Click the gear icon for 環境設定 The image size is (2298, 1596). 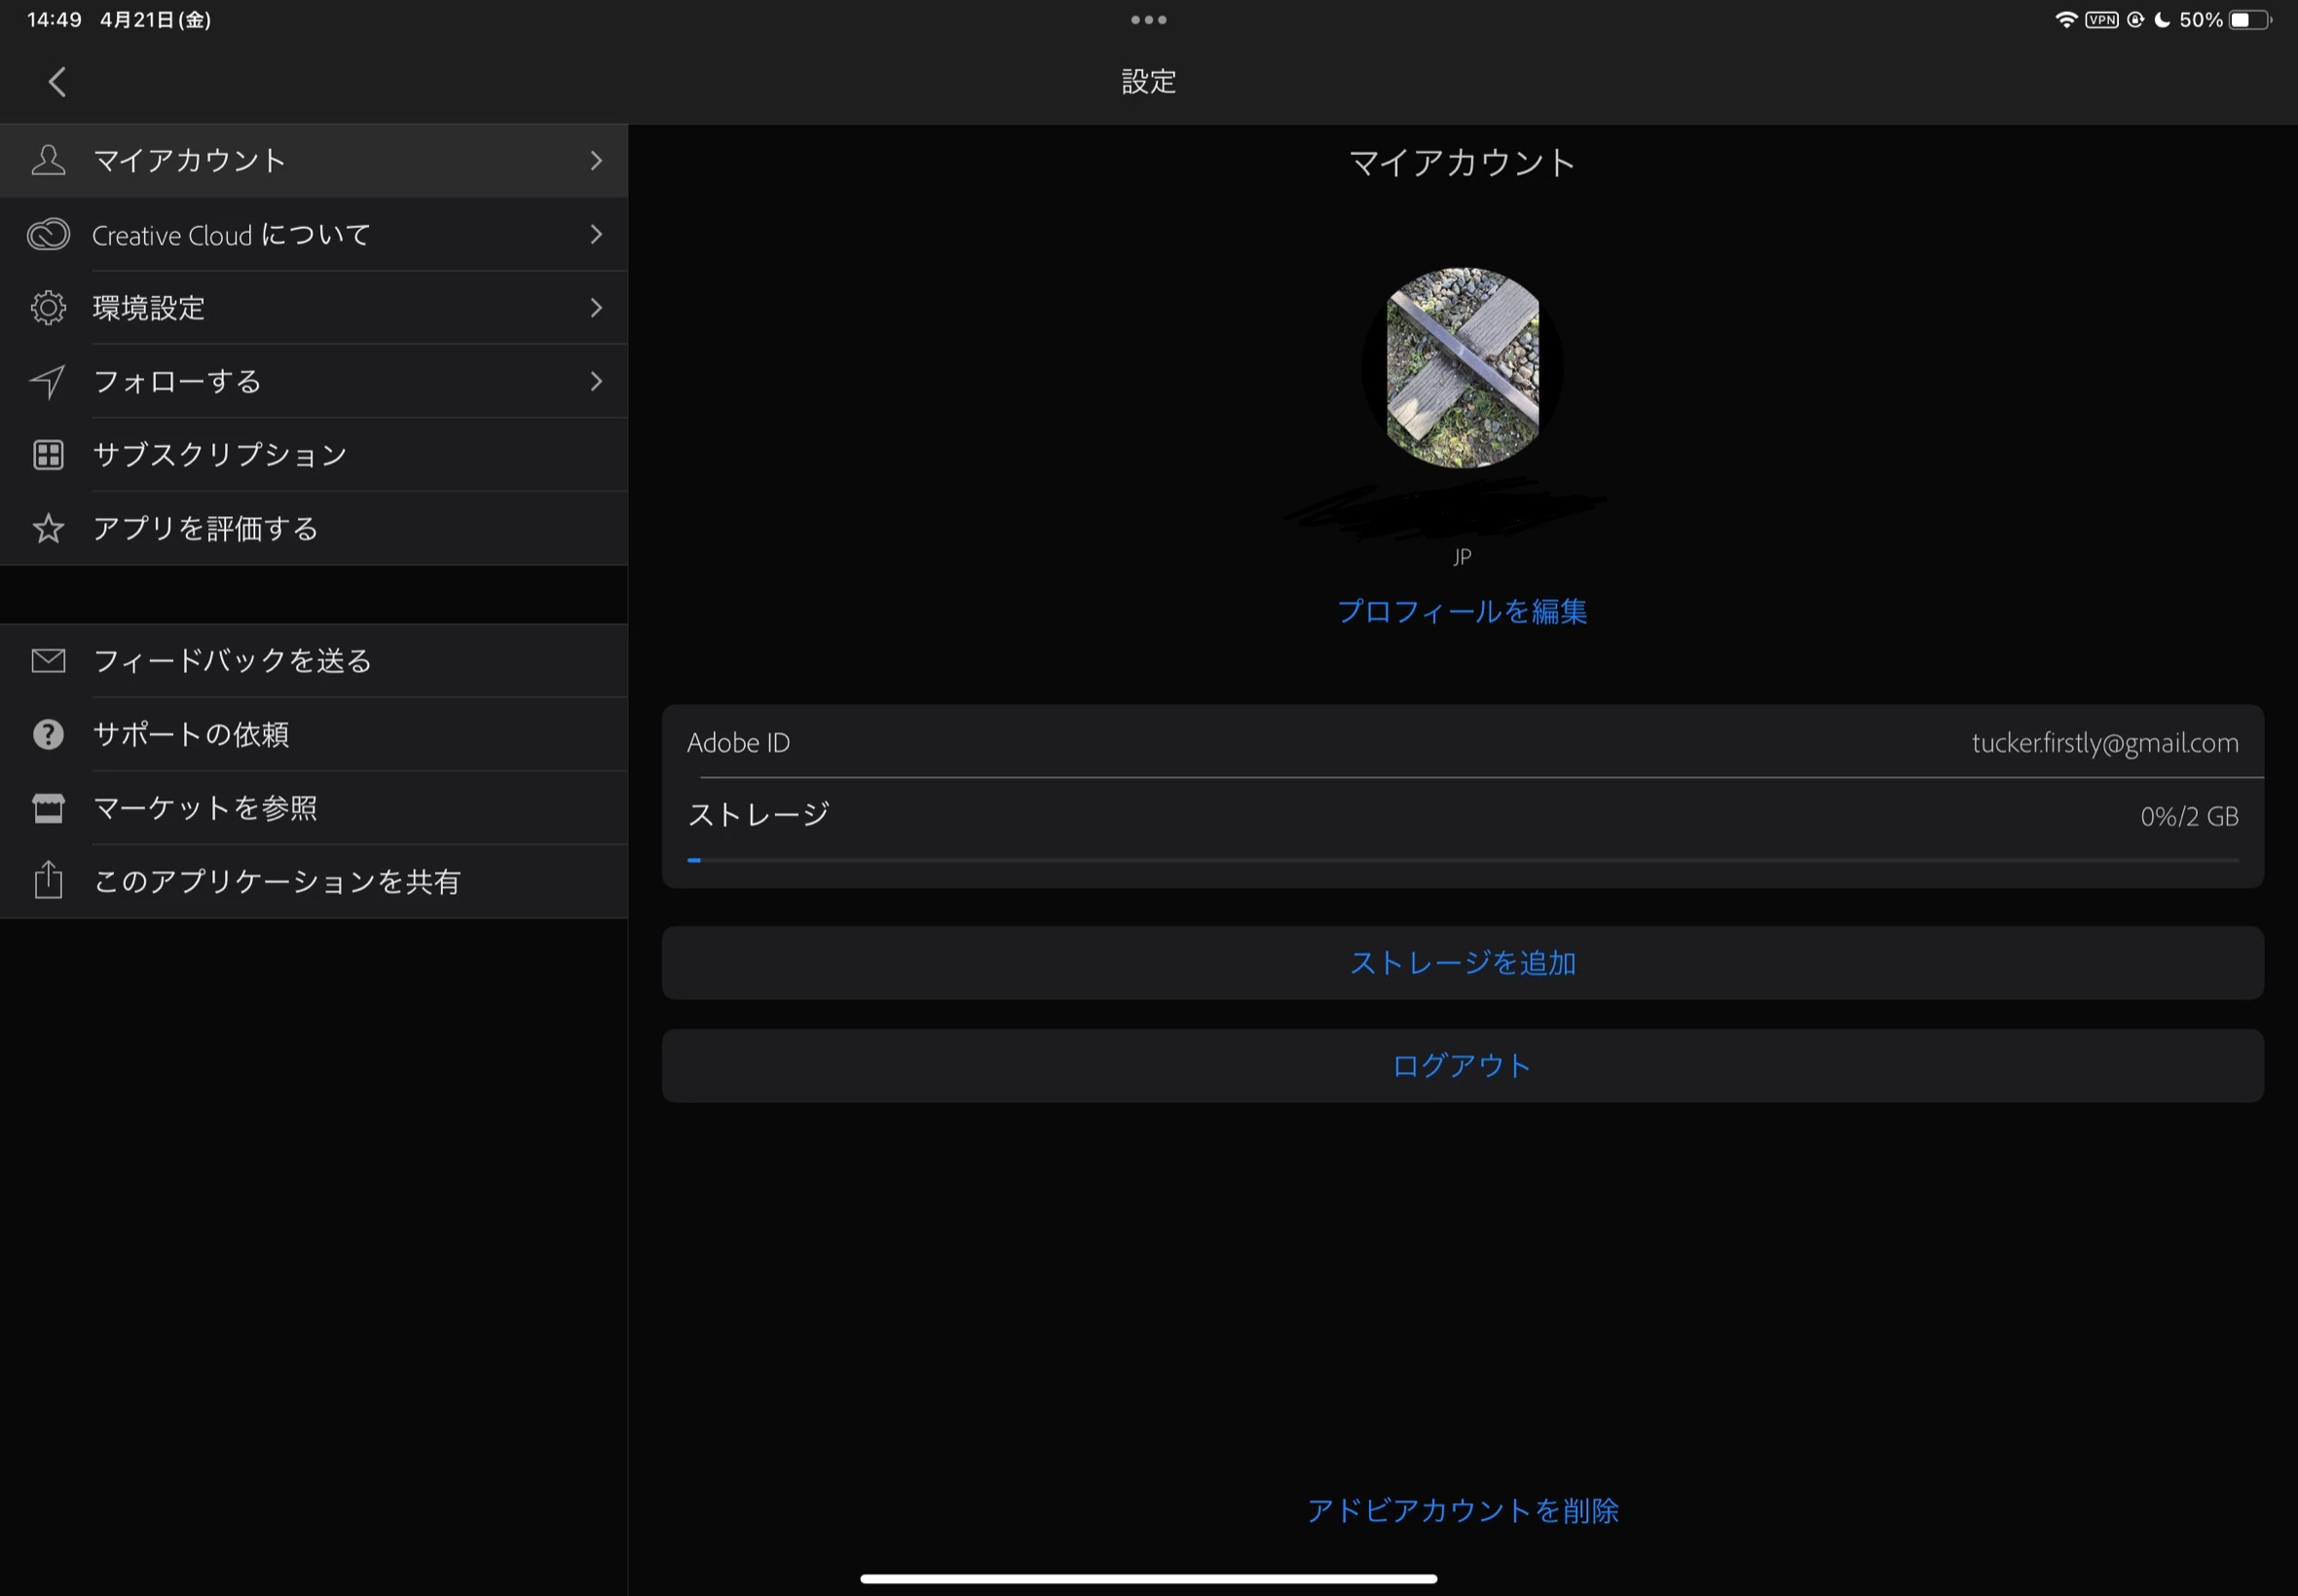(48, 308)
